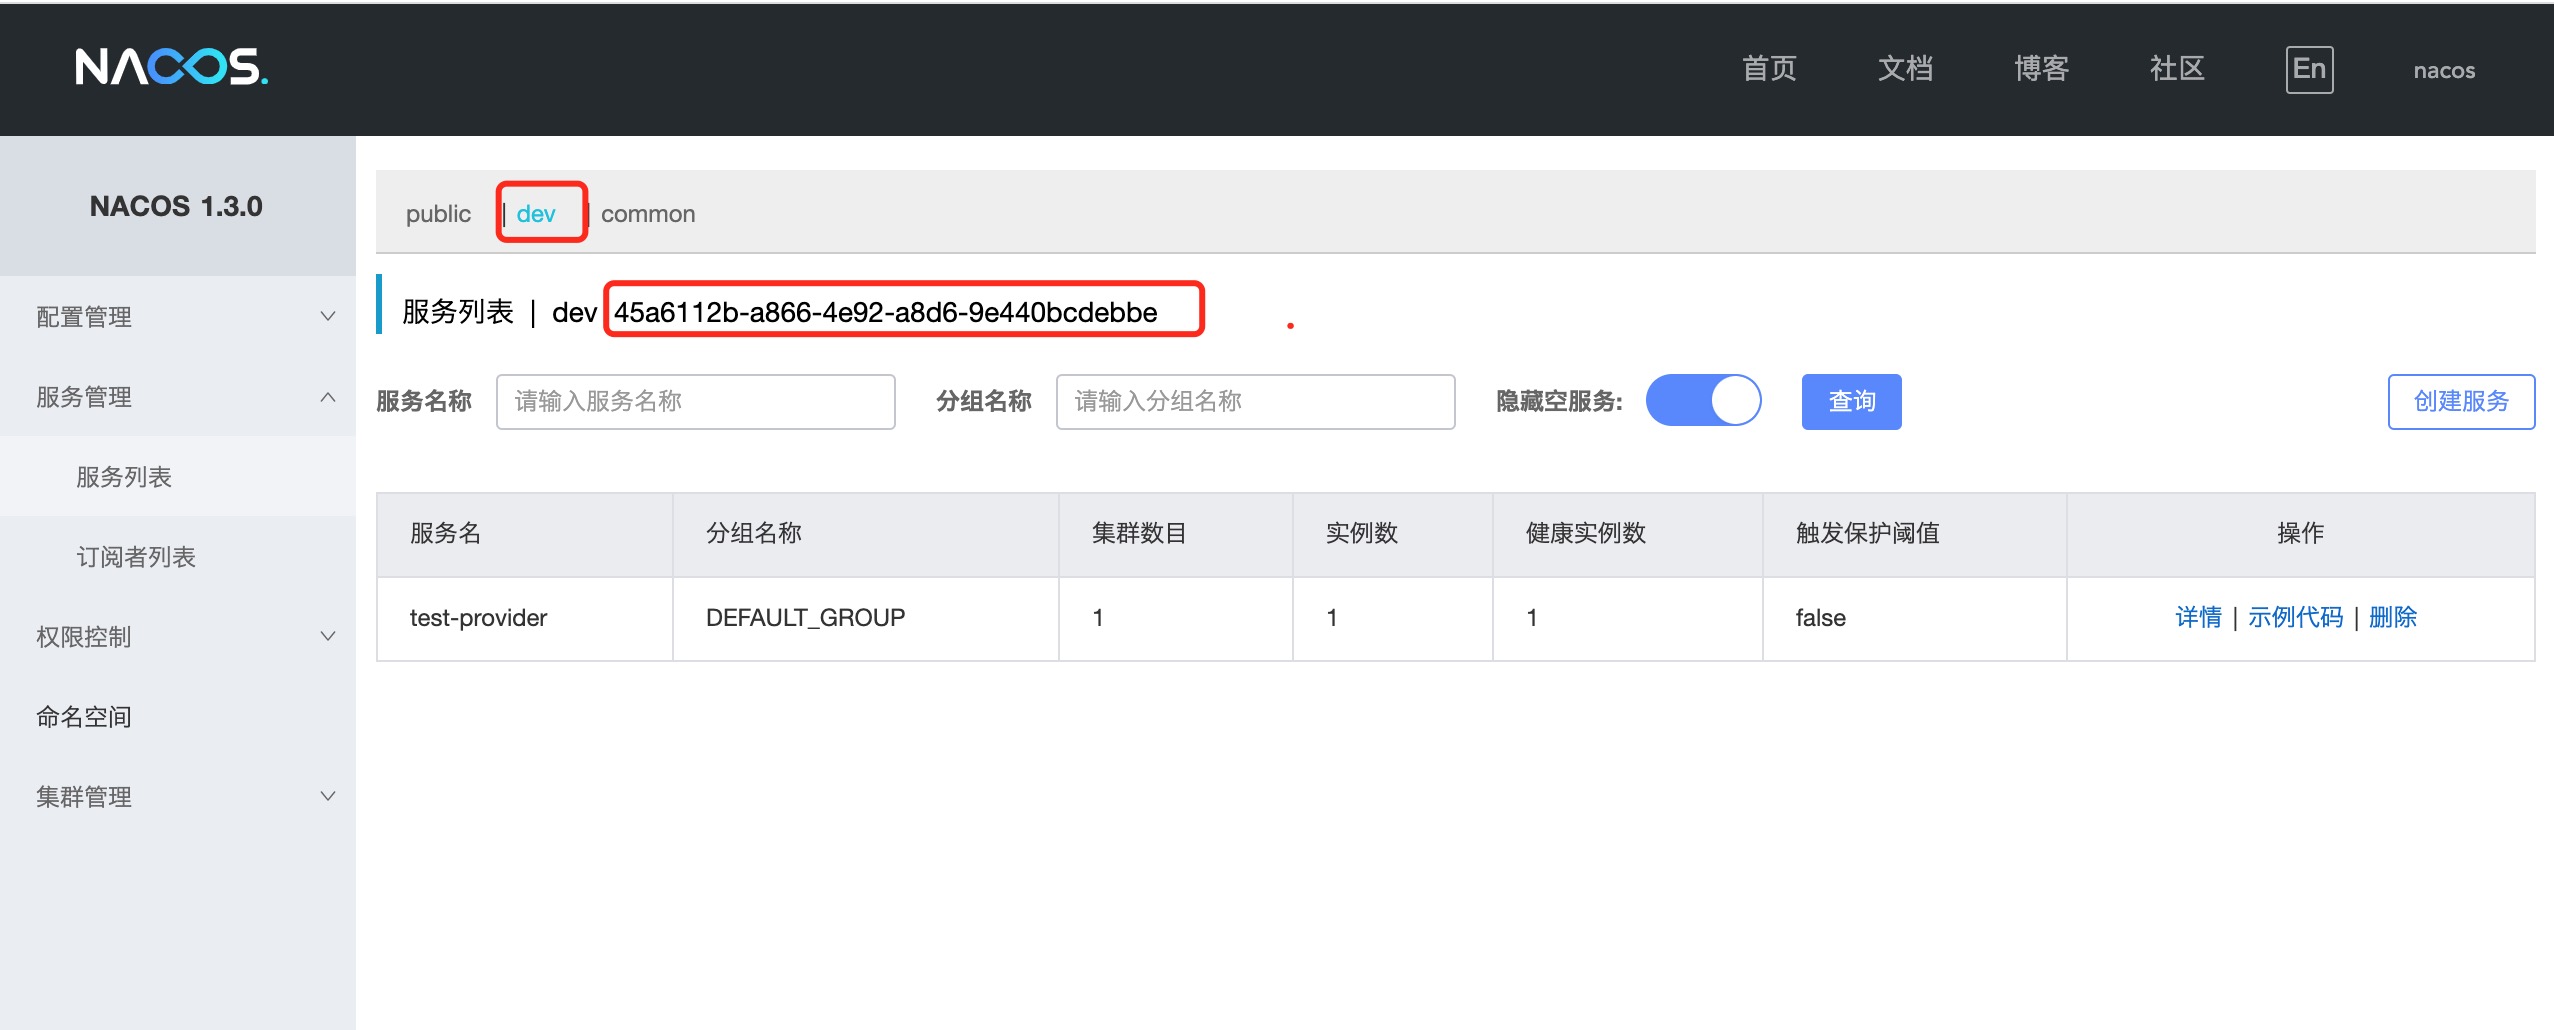
Task: Click the NACOS 1.3.0 version label
Action: pos(176,206)
